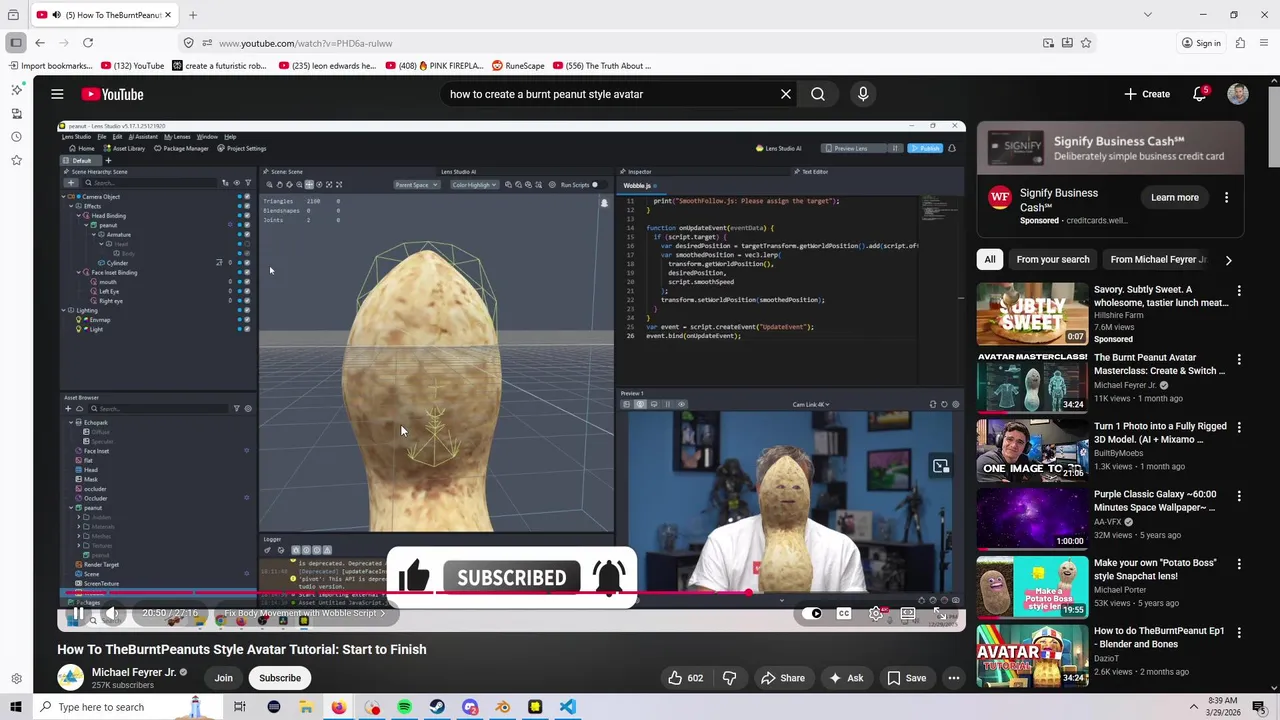Viewport: 1280px width, 720px height.
Task: Open menu for Burnt Peanut Masterclass video
Action: click(x=1239, y=359)
